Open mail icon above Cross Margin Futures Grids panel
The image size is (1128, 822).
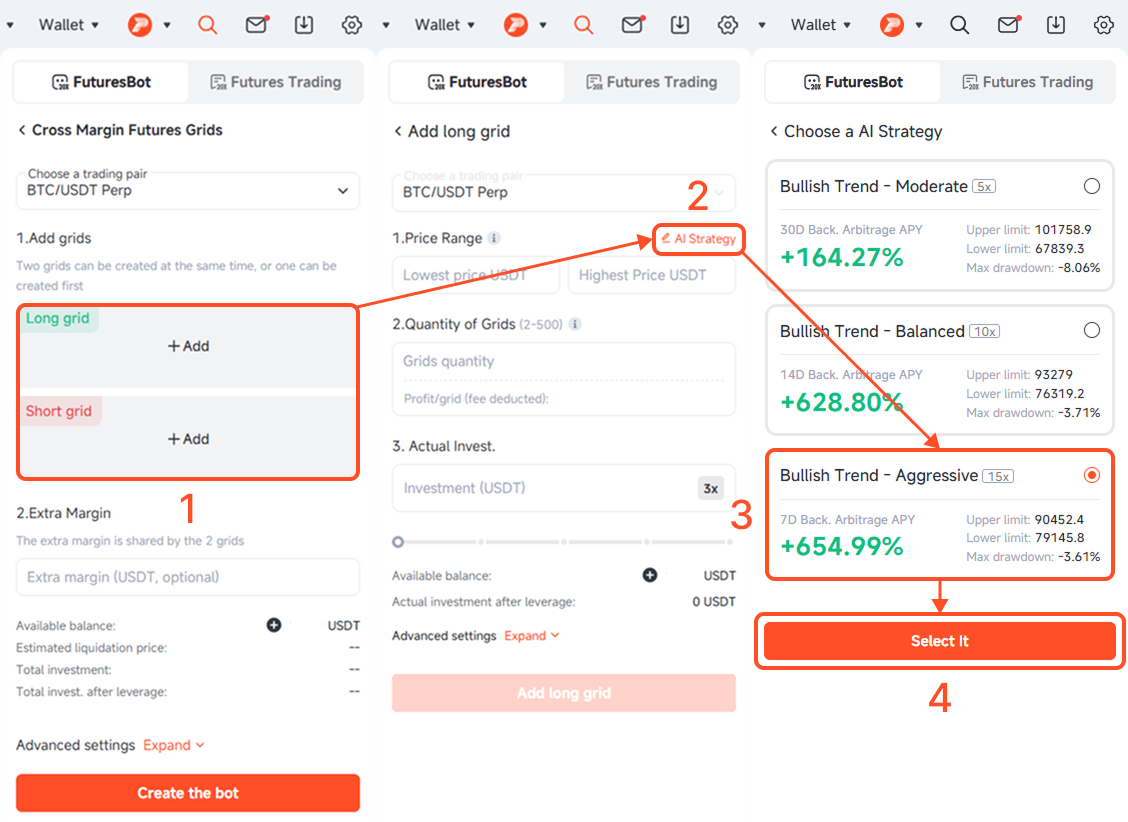click(x=256, y=25)
